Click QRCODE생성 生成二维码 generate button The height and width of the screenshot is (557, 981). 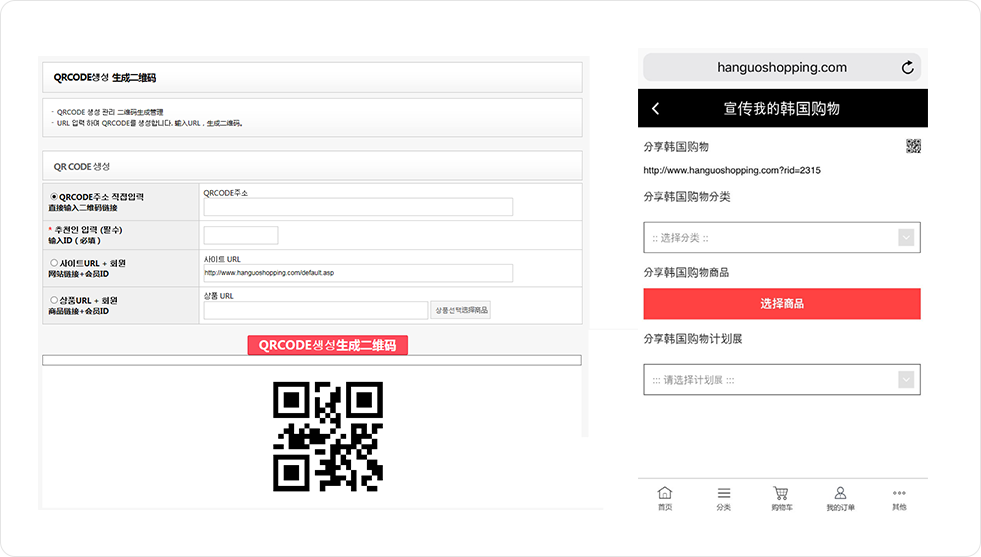point(327,345)
